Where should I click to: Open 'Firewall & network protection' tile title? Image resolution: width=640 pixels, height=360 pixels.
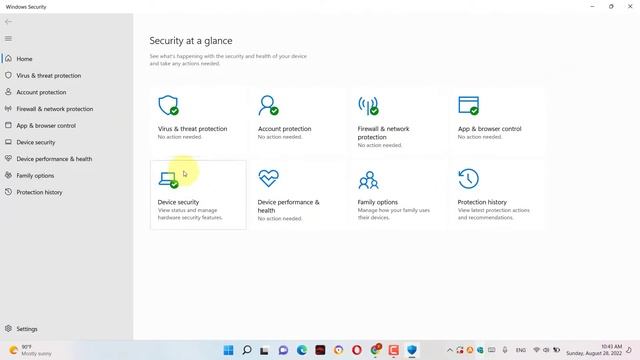coord(383,133)
